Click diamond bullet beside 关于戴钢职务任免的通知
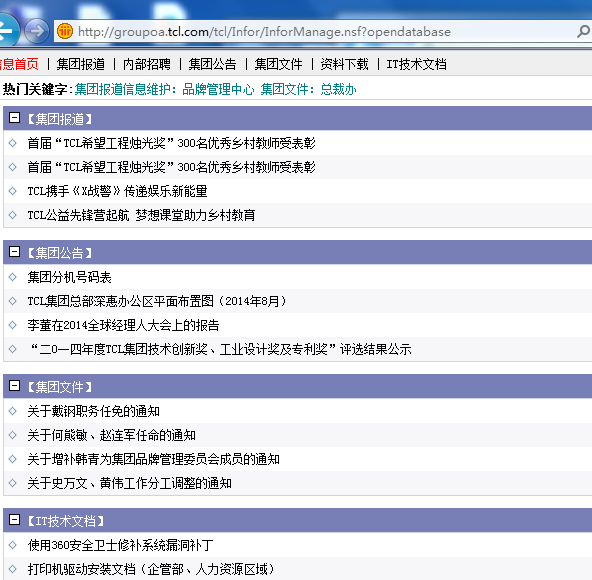The height and width of the screenshot is (580, 592). coord(12,411)
